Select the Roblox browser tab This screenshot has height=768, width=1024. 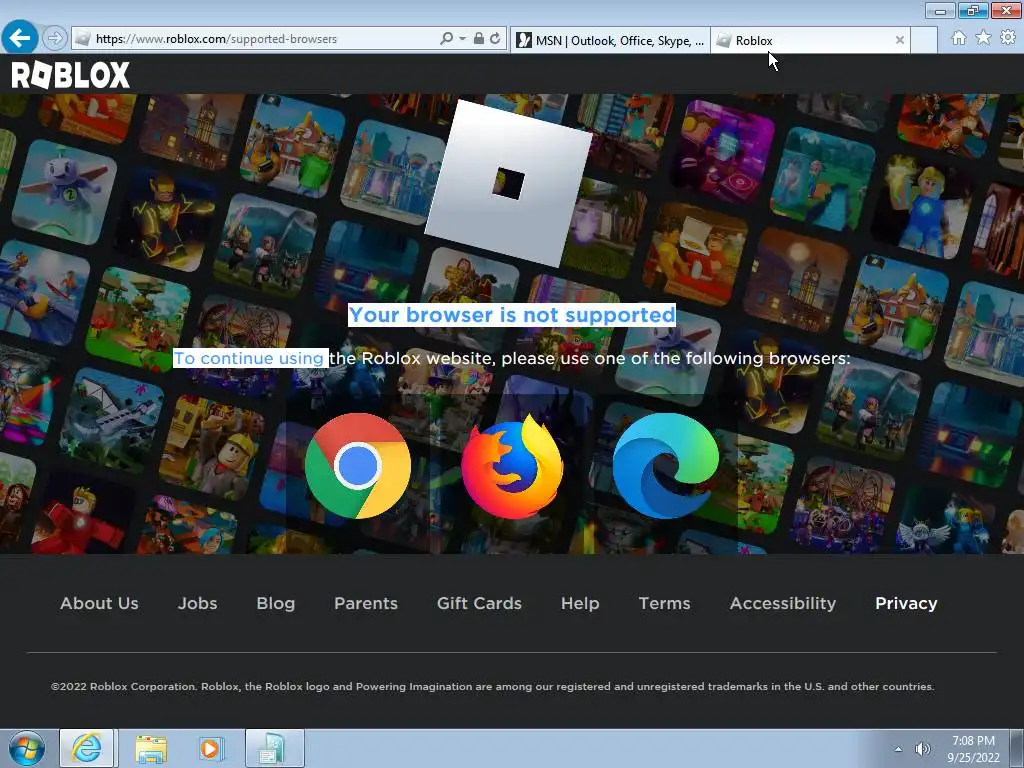[x=803, y=40]
